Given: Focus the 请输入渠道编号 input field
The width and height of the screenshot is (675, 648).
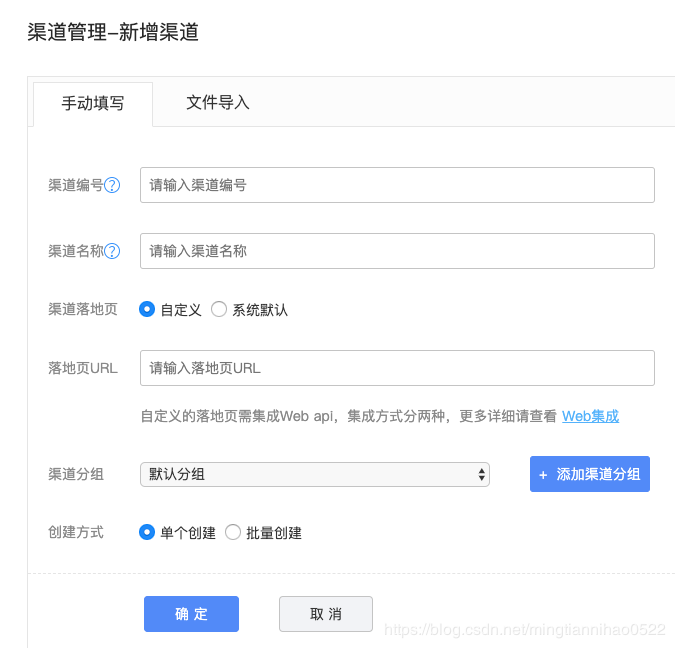Looking at the screenshot, I should (397, 185).
